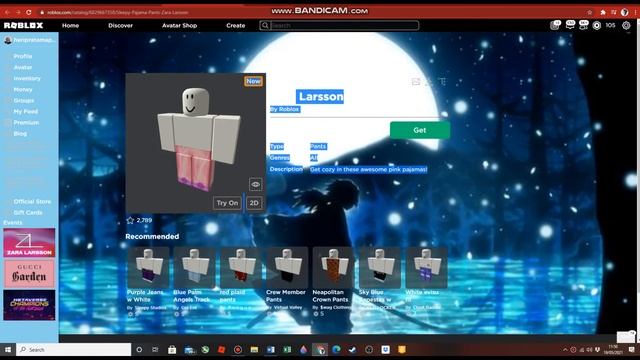The image size is (640, 360).
Task: Open the browser profile avatar
Action: coord(624,12)
